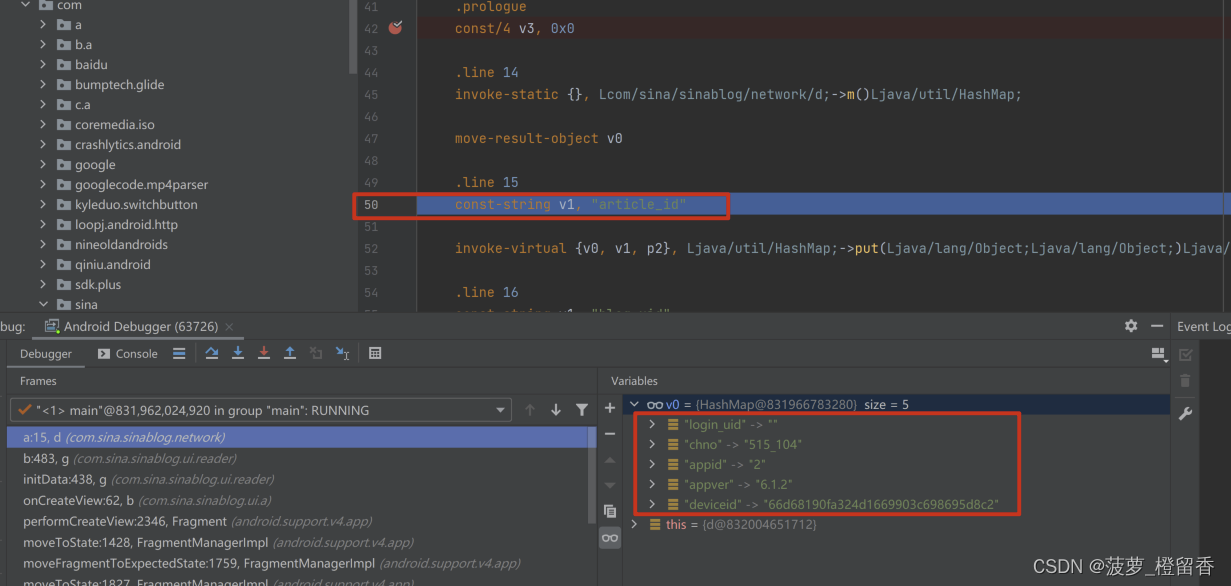
Task: Toggle the breakpoint on line 42
Action: pos(395,28)
